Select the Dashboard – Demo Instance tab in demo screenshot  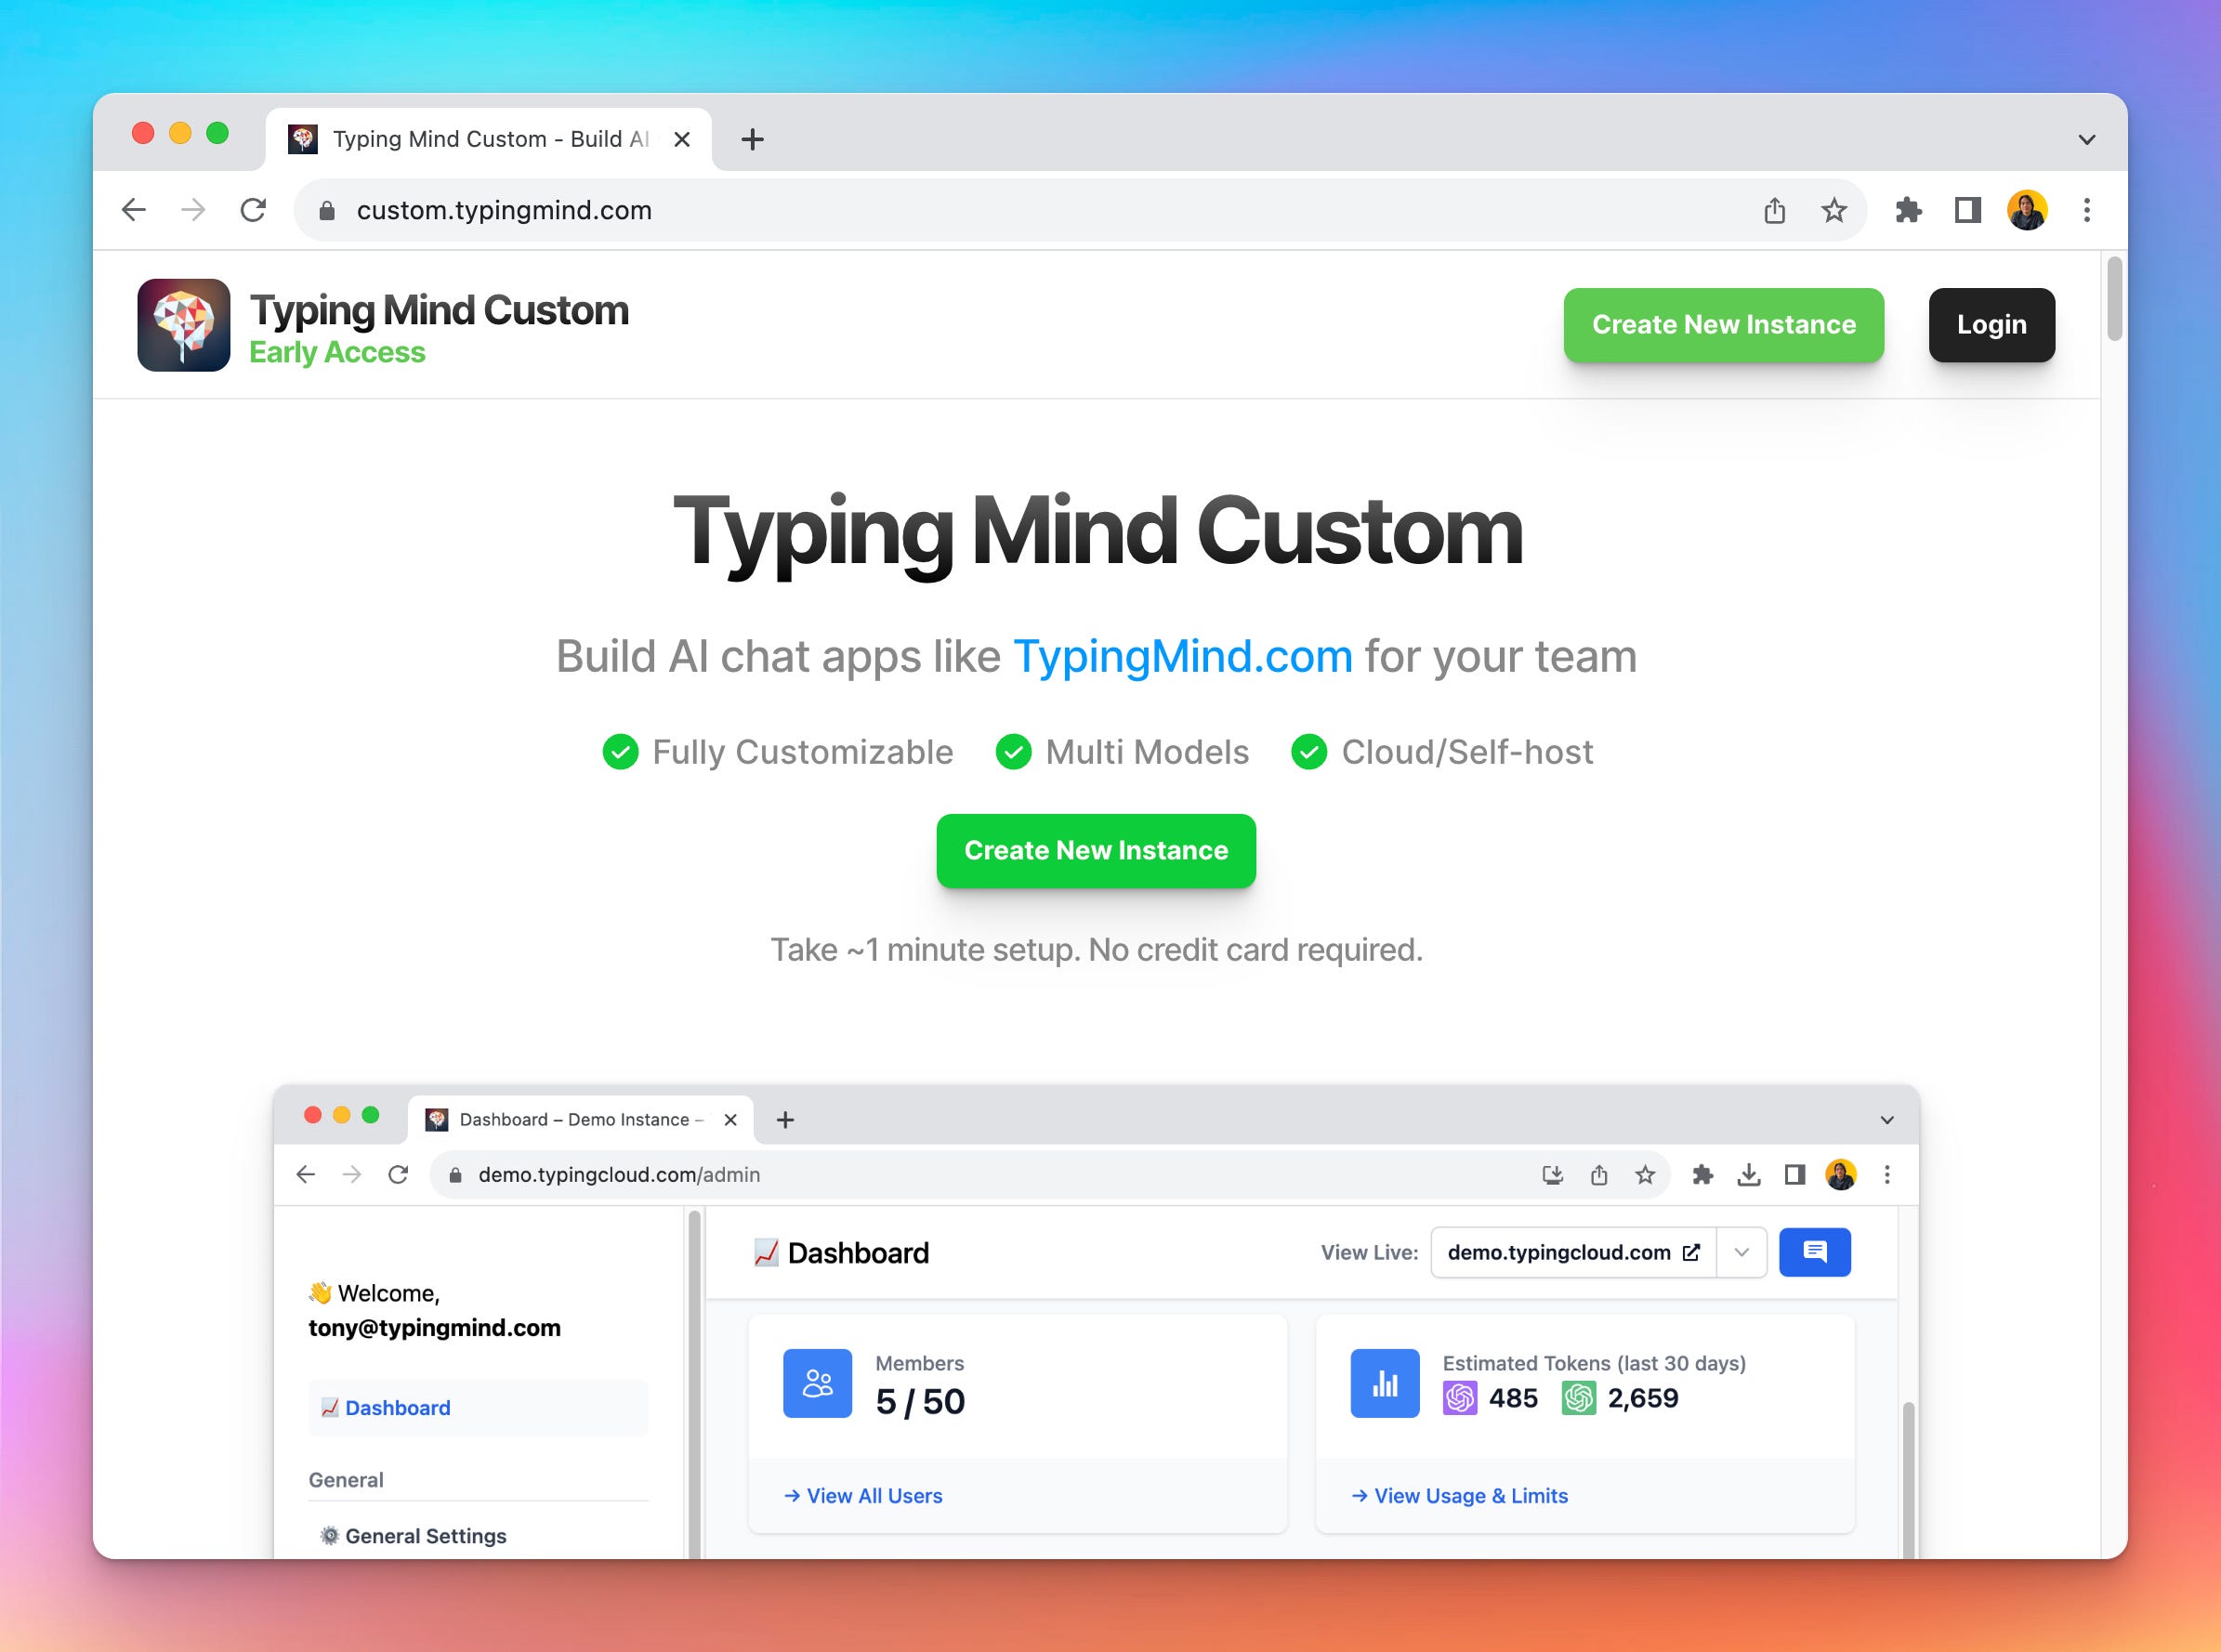(581, 1119)
